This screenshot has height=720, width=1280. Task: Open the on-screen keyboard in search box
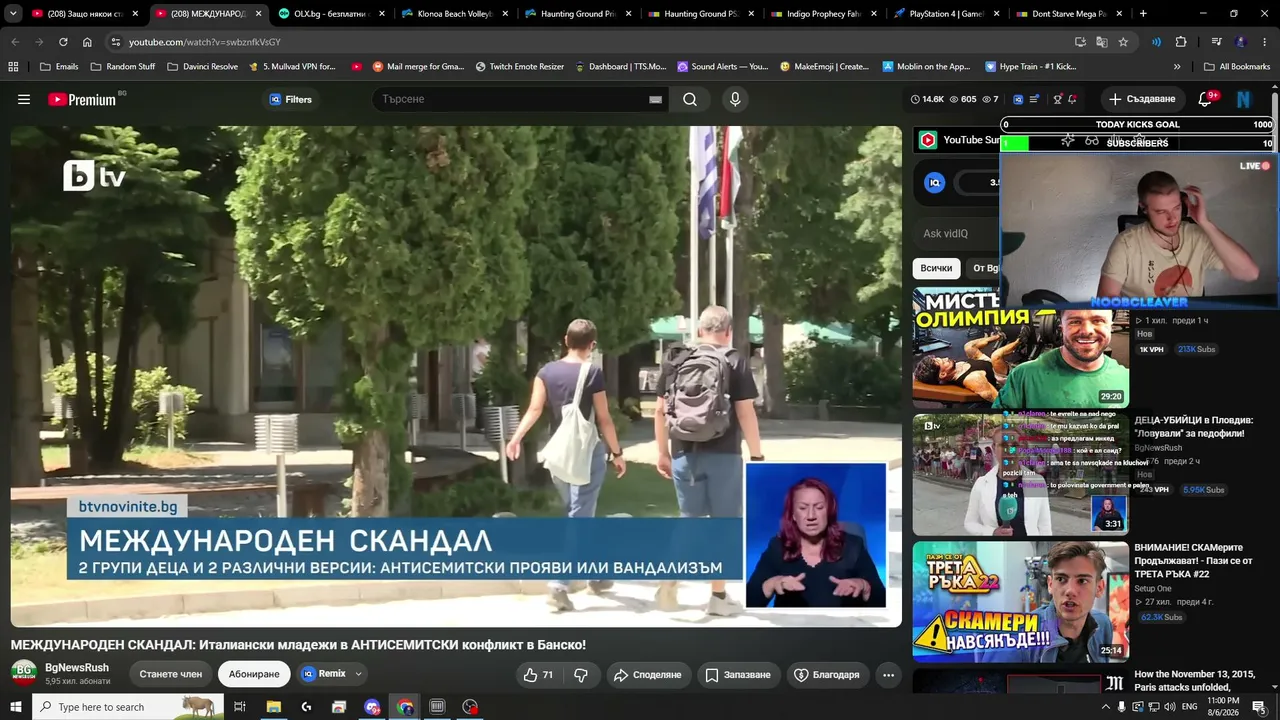(x=655, y=100)
